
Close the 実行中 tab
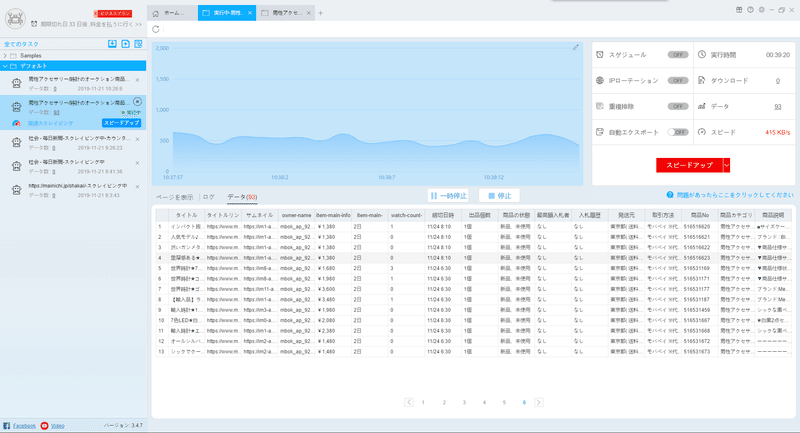(x=249, y=13)
